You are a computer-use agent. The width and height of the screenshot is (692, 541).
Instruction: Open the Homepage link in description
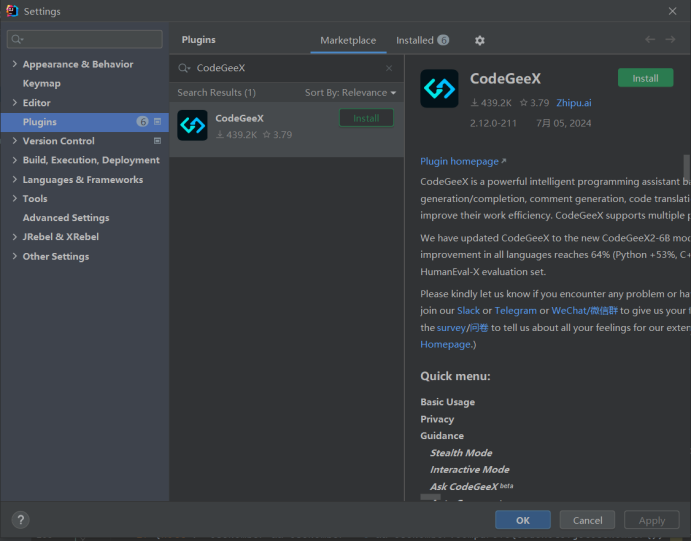tap(445, 344)
